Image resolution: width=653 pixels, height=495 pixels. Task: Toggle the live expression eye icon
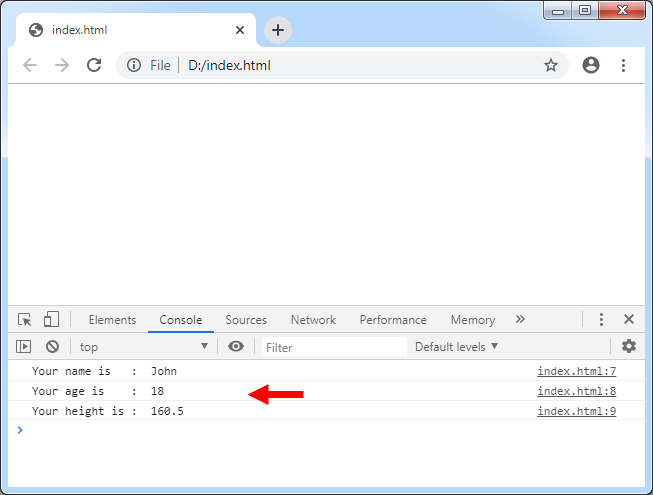pos(236,347)
